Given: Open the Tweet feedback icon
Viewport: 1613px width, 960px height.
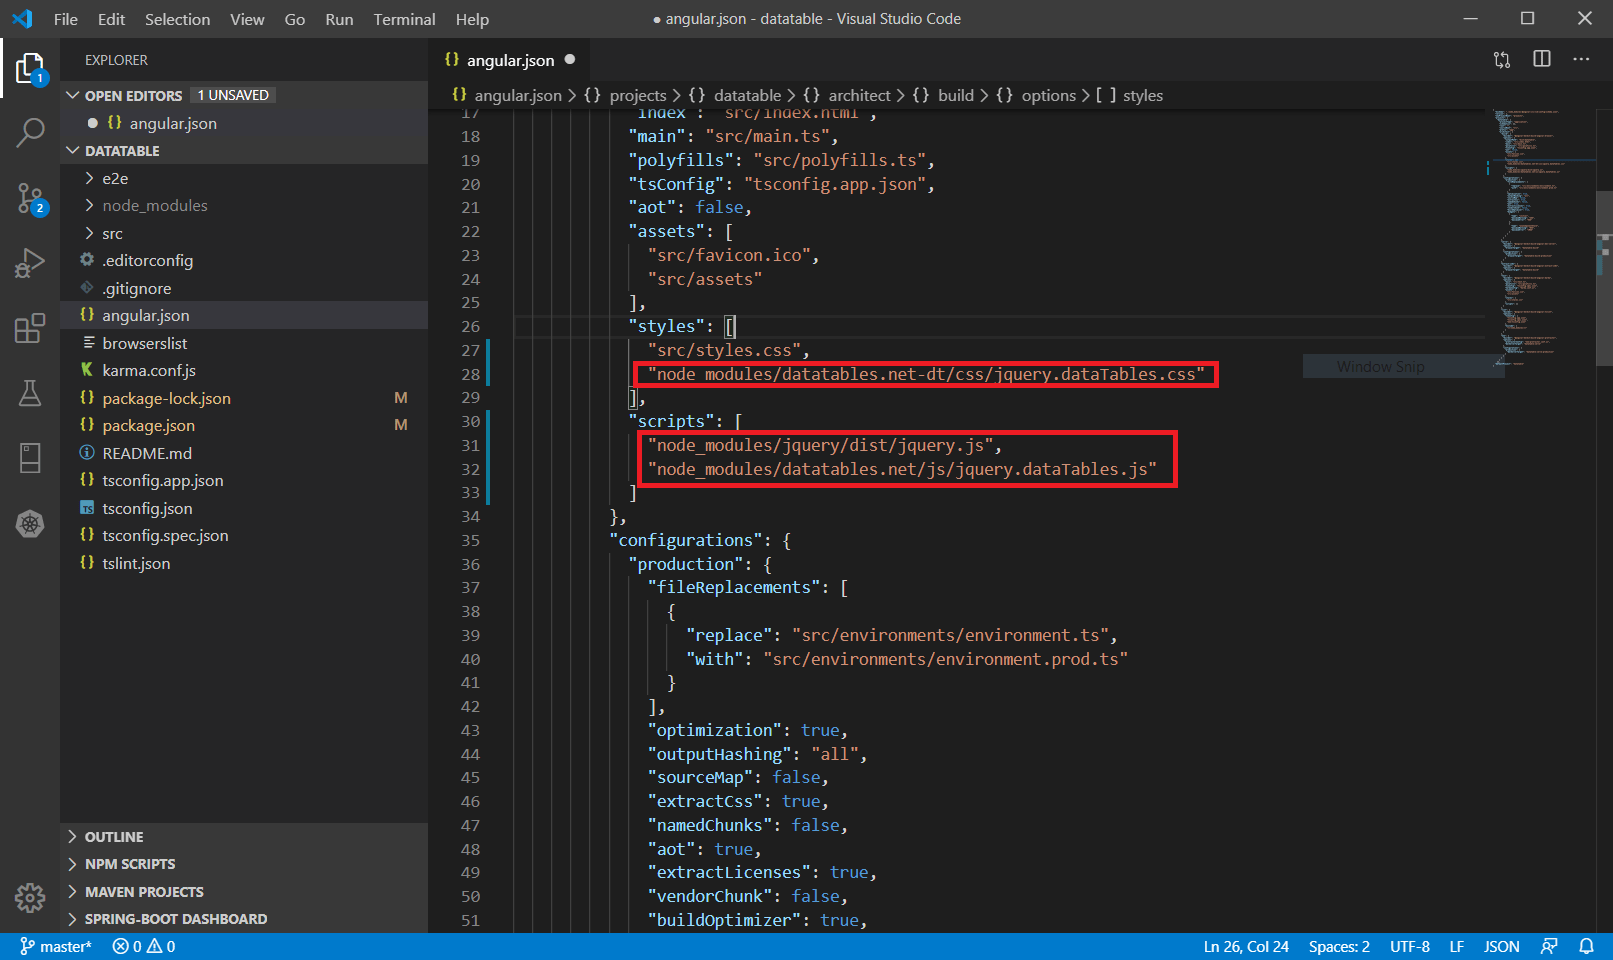Looking at the screenshot, I should pos(1549,945).
